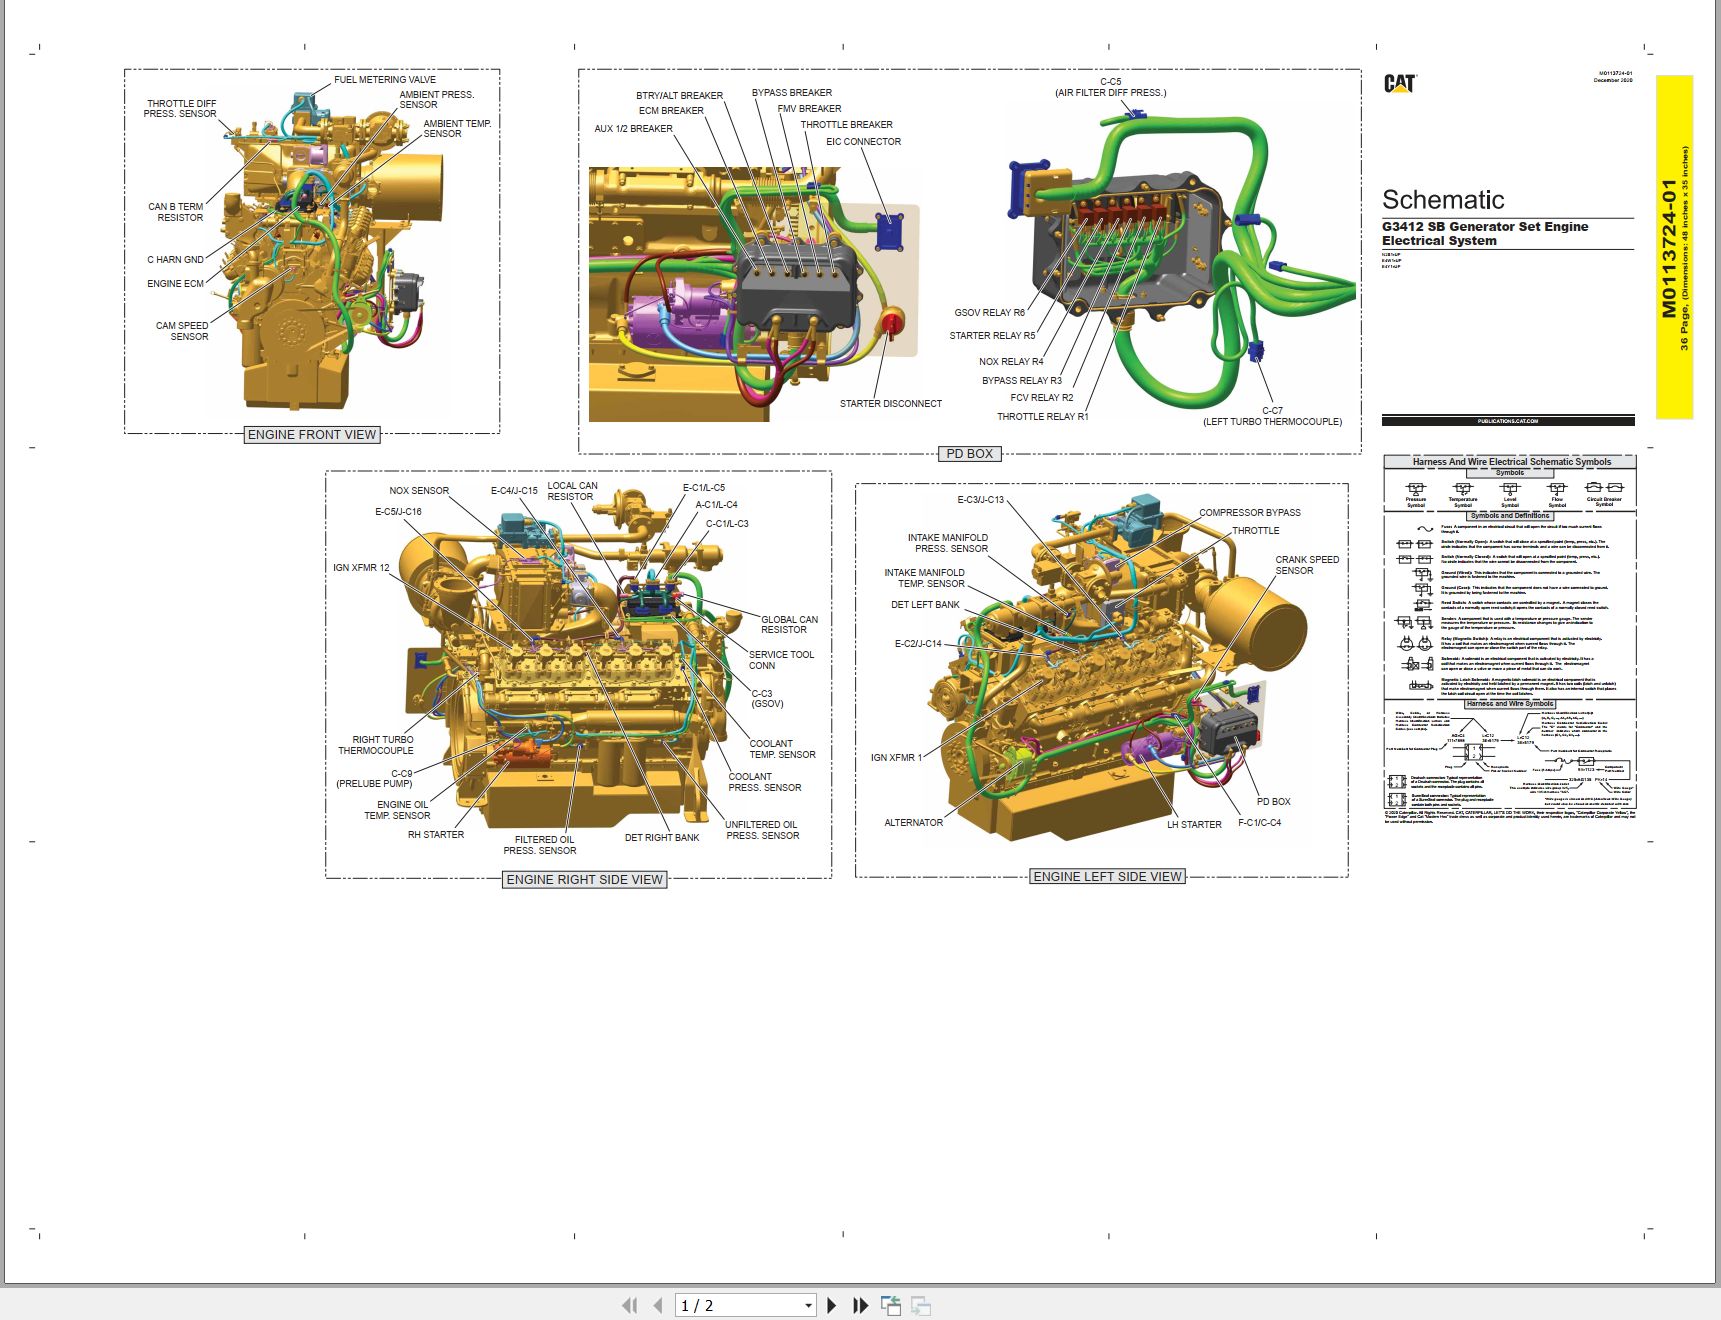Click the 'GLOBAL CAN RESISTOR' label
This screenshot has height=1320, width=1721.
(789, 625)
